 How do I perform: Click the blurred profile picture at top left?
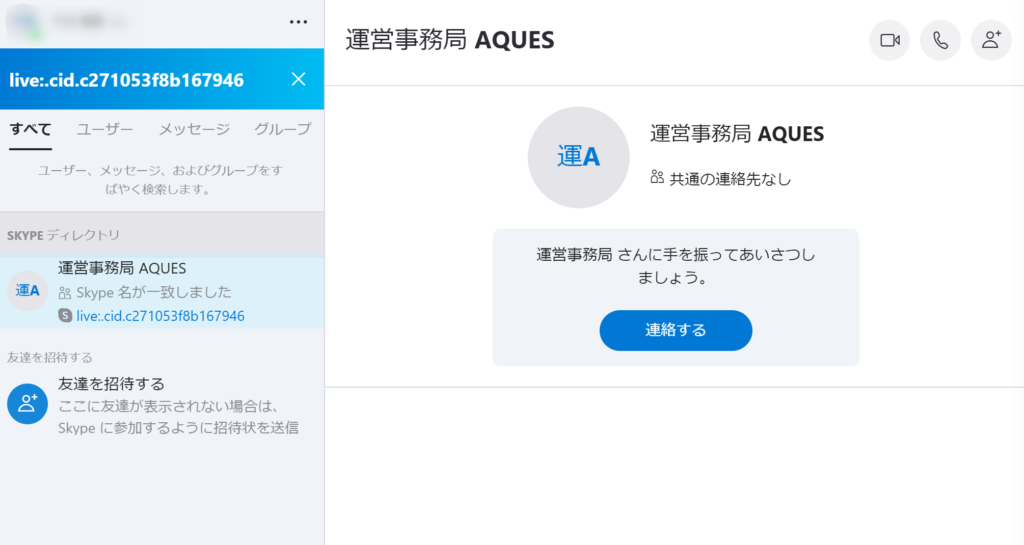coord(24,22)
